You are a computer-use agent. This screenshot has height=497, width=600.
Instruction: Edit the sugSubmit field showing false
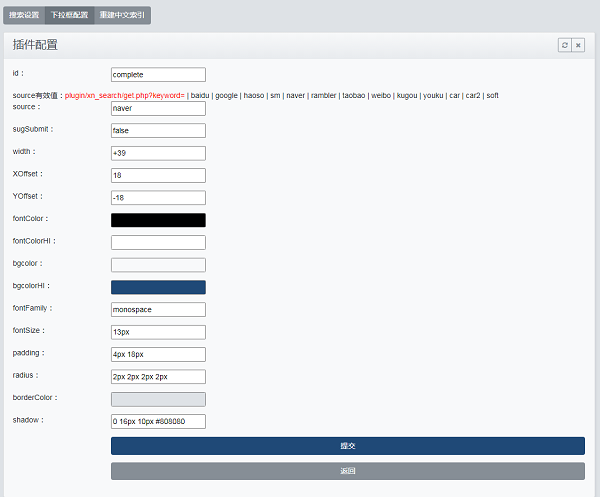tap(158, 130)
